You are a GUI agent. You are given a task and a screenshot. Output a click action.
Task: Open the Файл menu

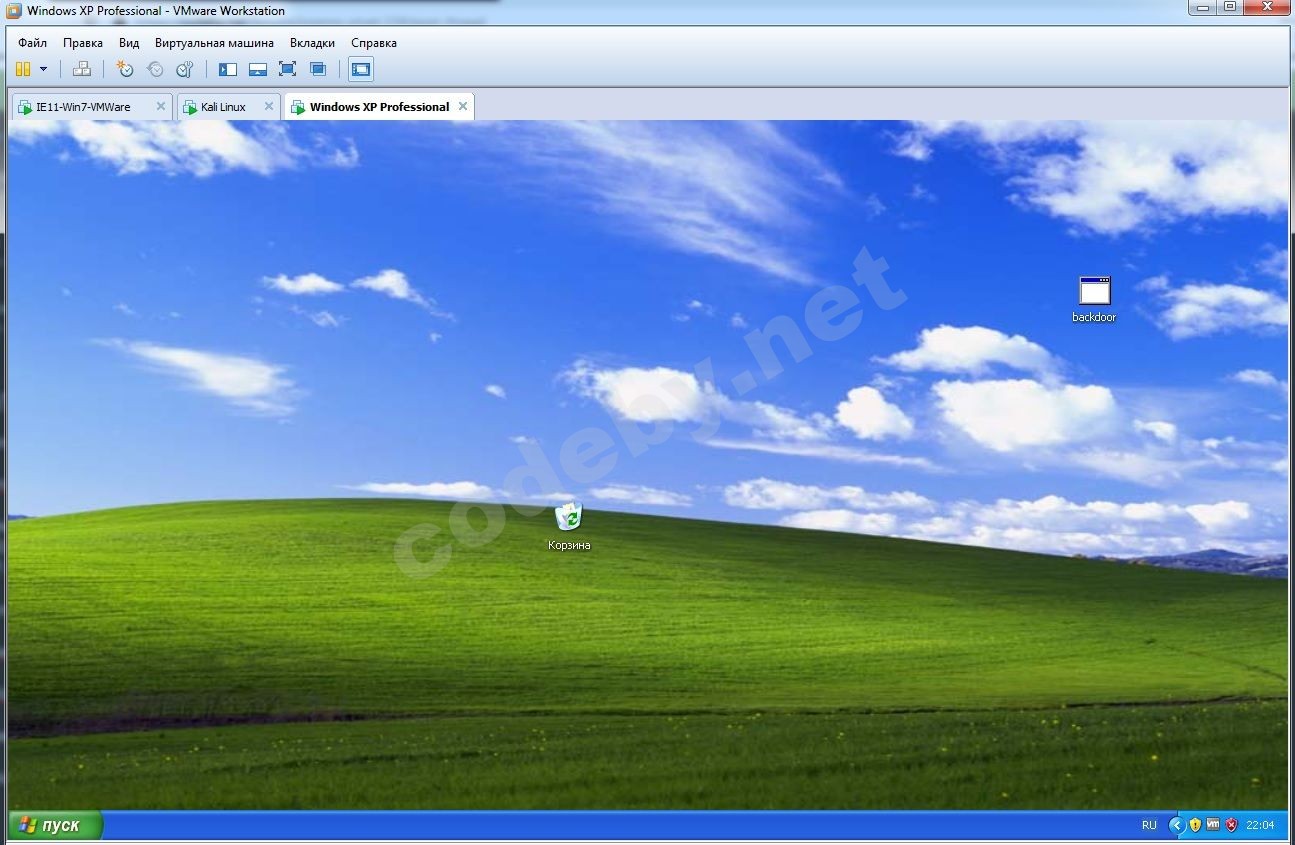(x=32, y=43)
